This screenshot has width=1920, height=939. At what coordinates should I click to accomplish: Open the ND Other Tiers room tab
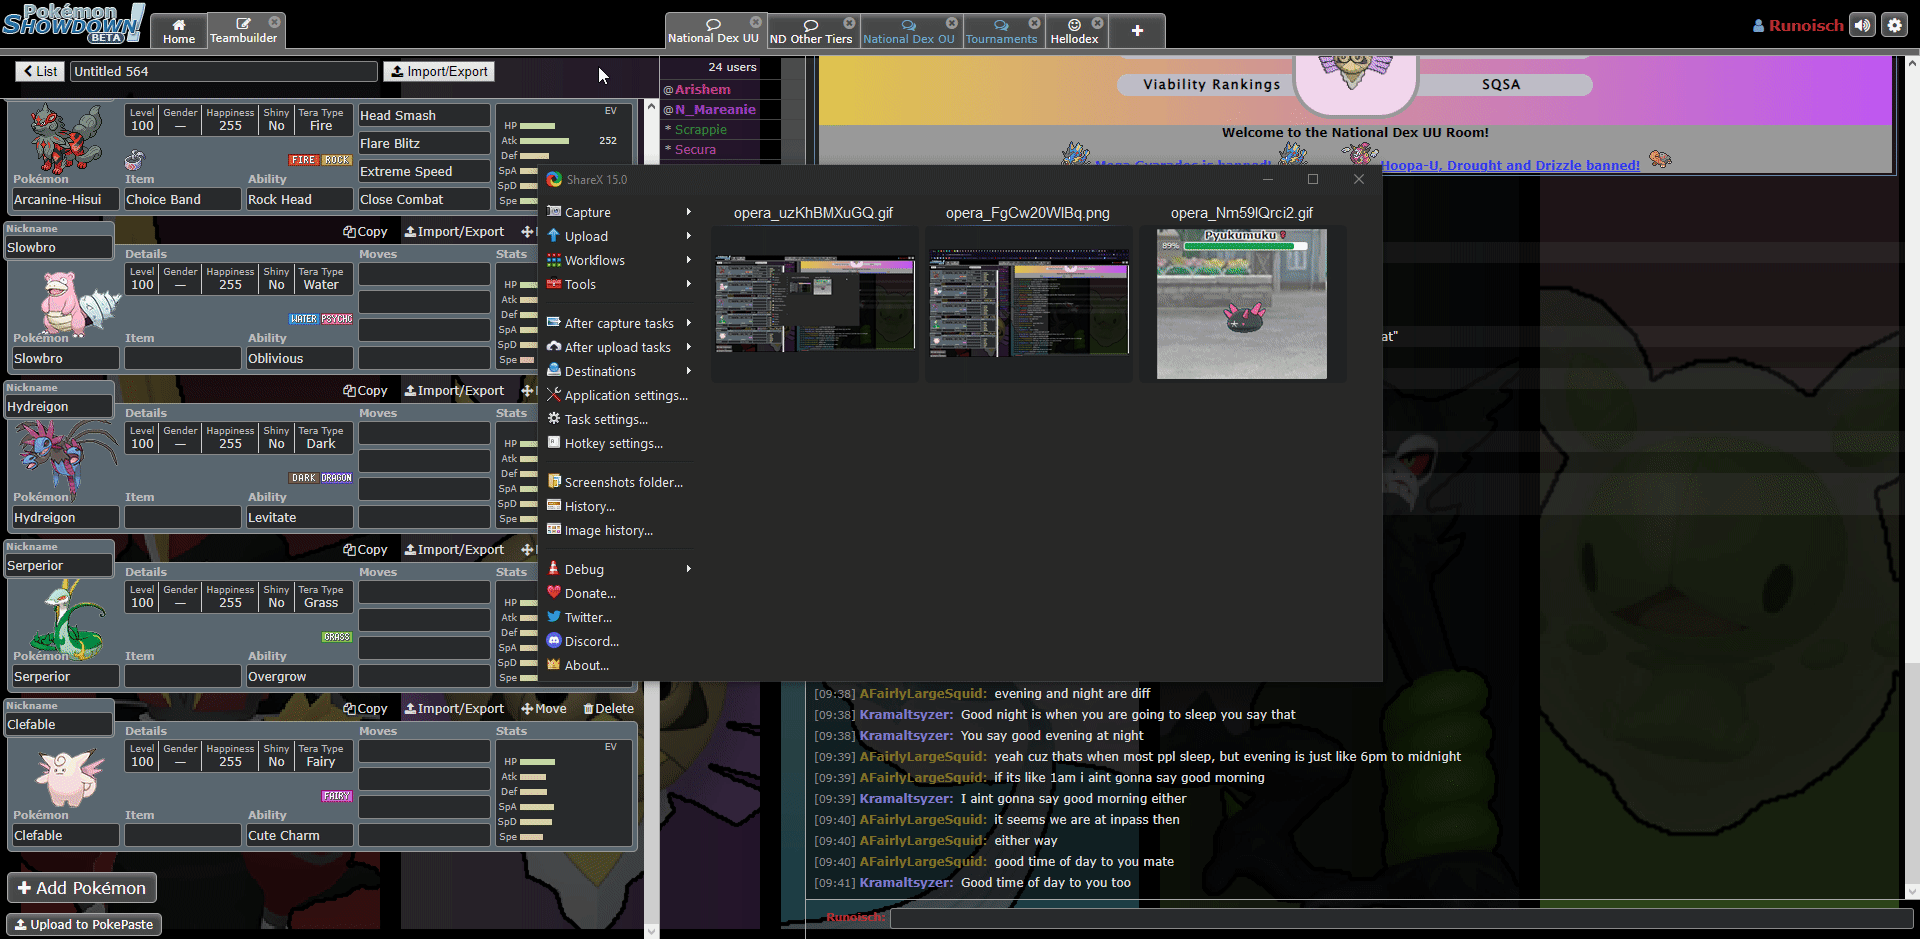point(811,31)
